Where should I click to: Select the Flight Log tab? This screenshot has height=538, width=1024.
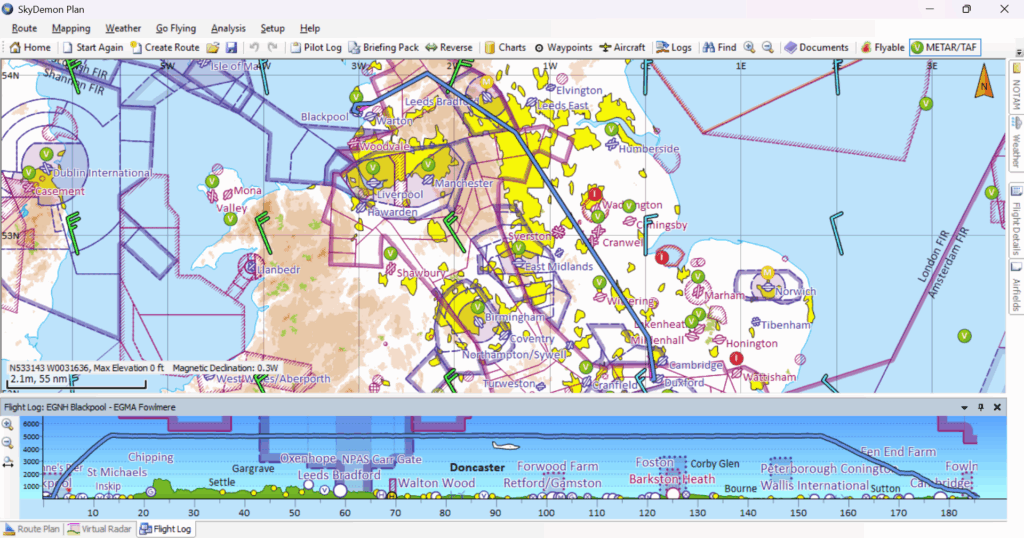[x=165, y=529]
